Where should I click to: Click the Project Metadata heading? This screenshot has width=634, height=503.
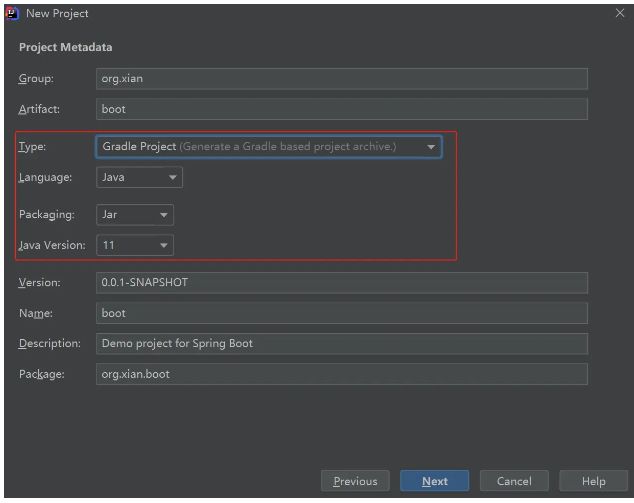tap(66, 47)
